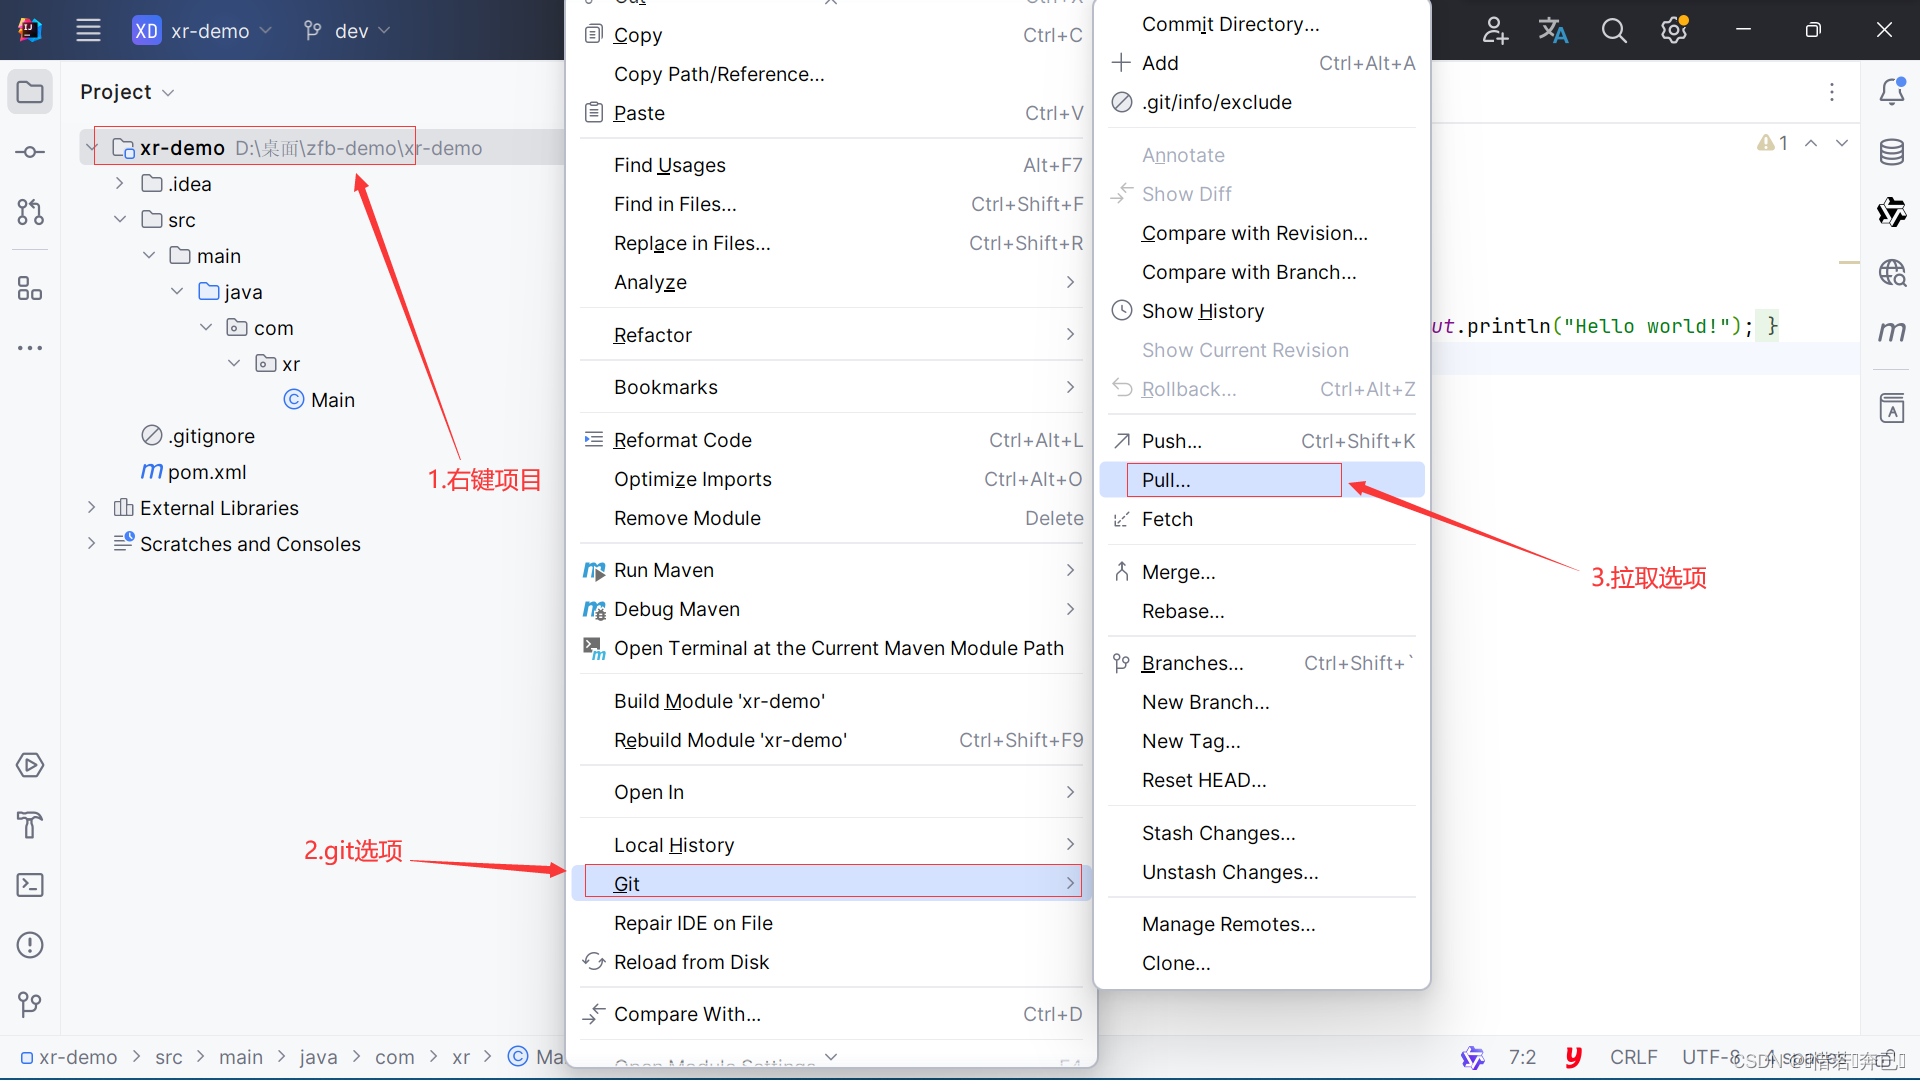Choose Stash Changes... entry
The image size is (1920, 1080).
pyautogui.click(x=1262, y=833)
